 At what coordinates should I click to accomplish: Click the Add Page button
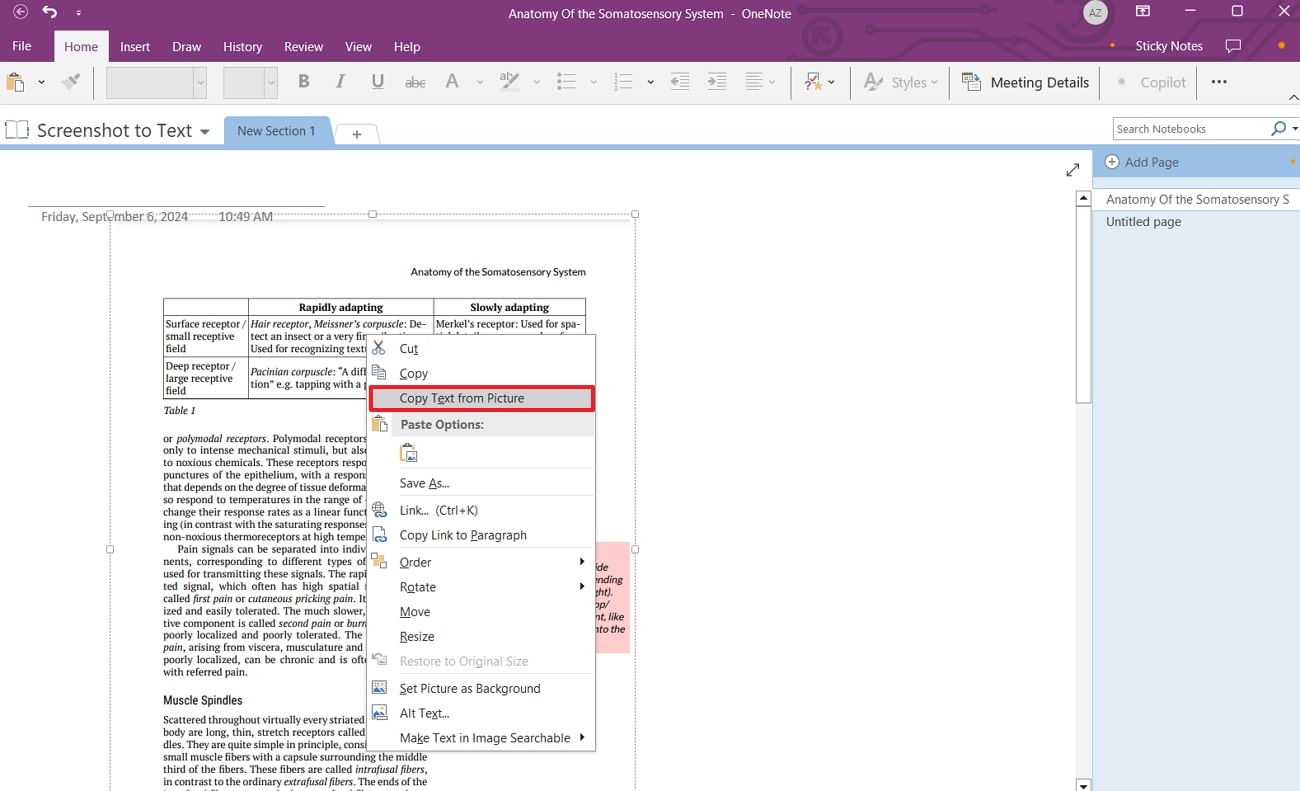click(1142, 162)
